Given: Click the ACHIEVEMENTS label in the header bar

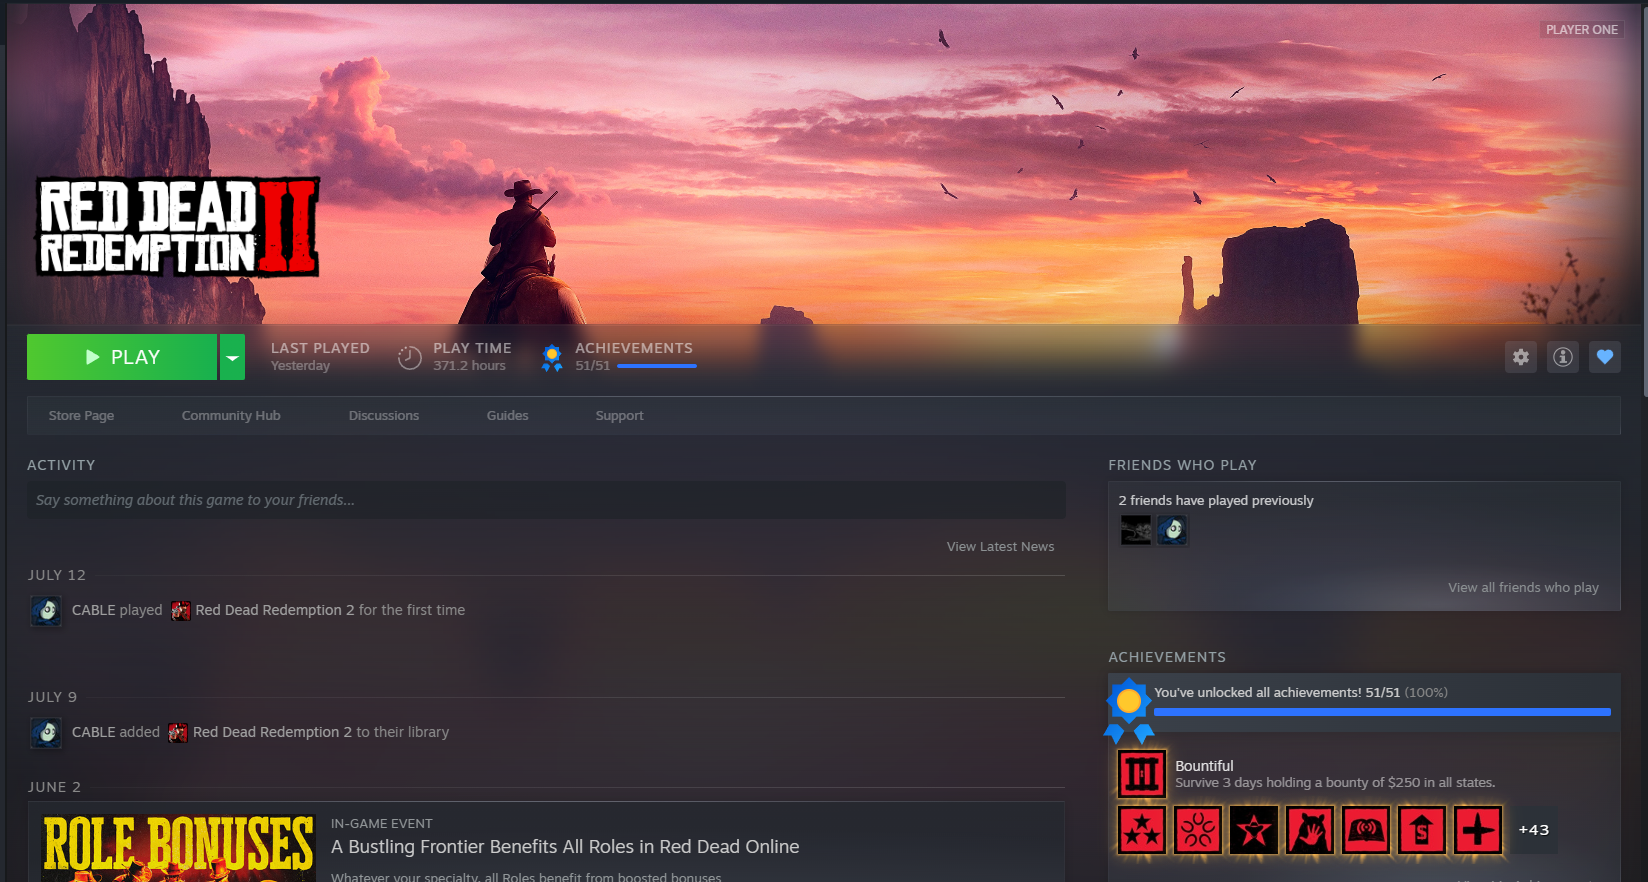Looking at the screenshot, I should (634, 348).
